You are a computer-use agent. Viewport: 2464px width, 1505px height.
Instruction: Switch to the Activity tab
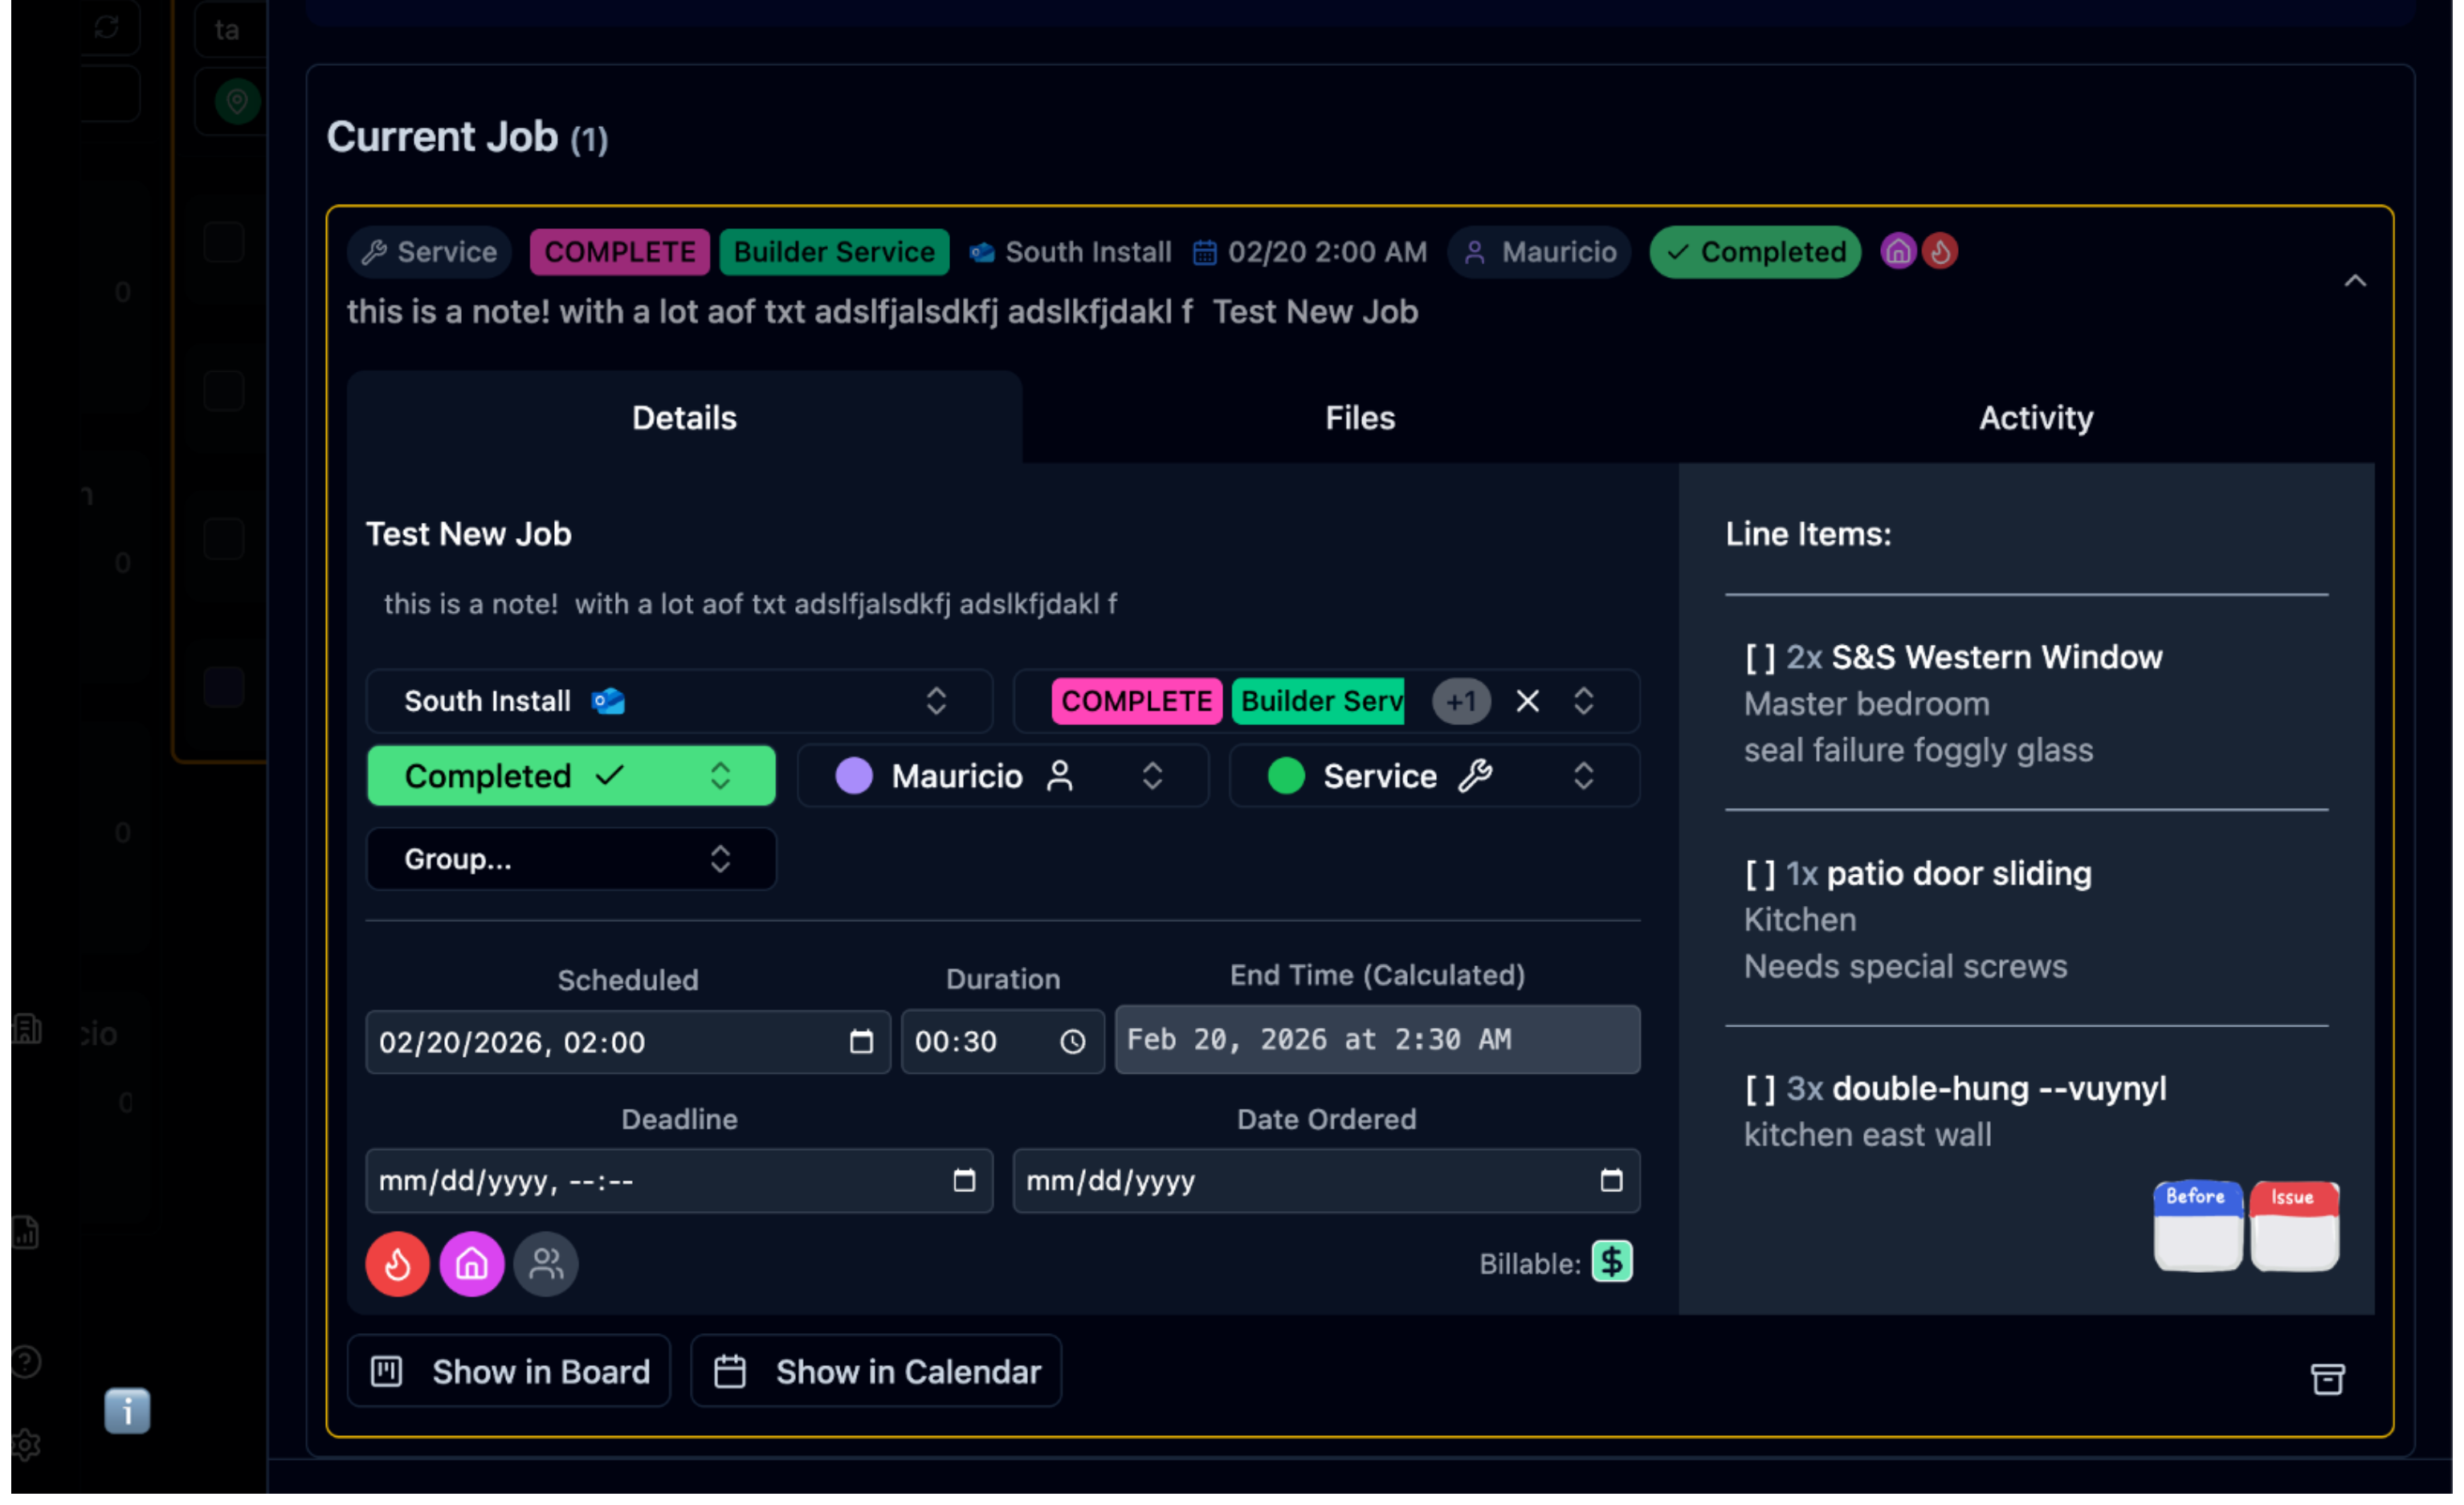tap(2035, 418)
